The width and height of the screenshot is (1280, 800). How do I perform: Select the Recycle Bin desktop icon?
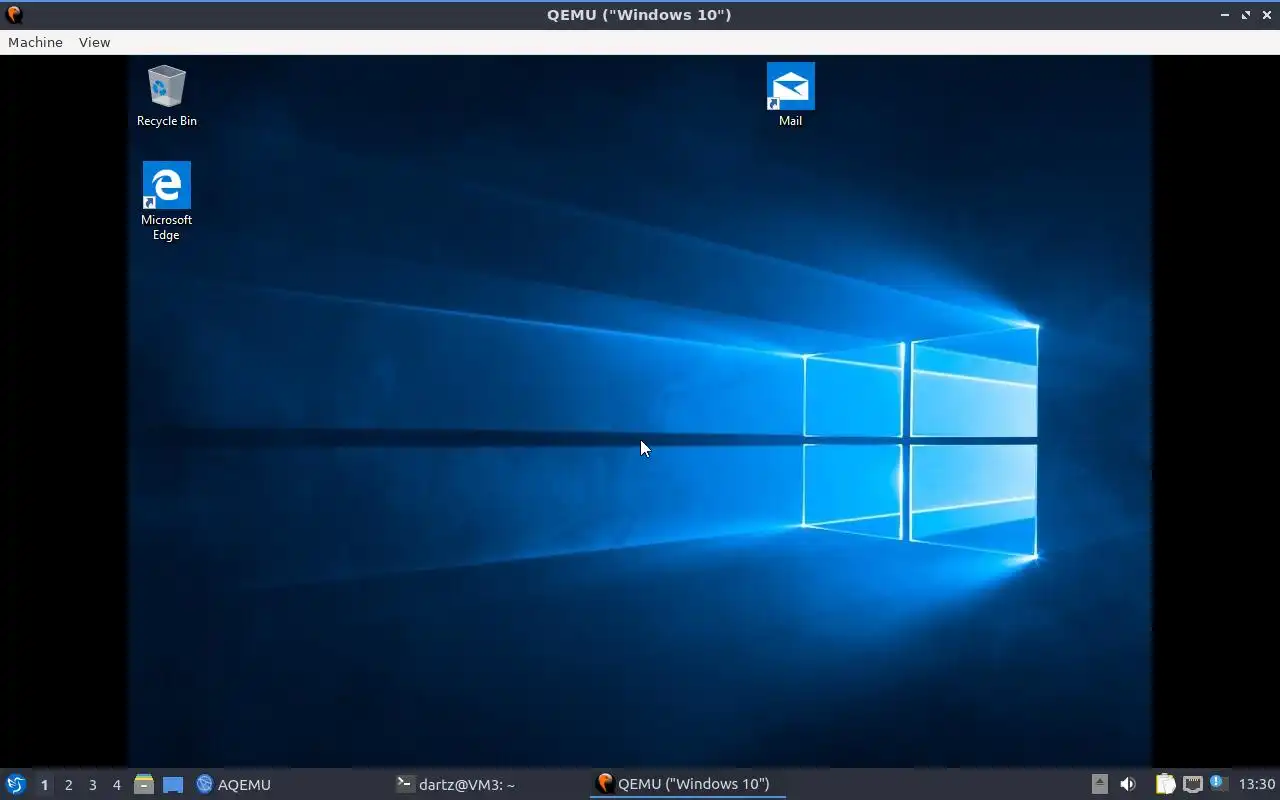tap(166, 96)
